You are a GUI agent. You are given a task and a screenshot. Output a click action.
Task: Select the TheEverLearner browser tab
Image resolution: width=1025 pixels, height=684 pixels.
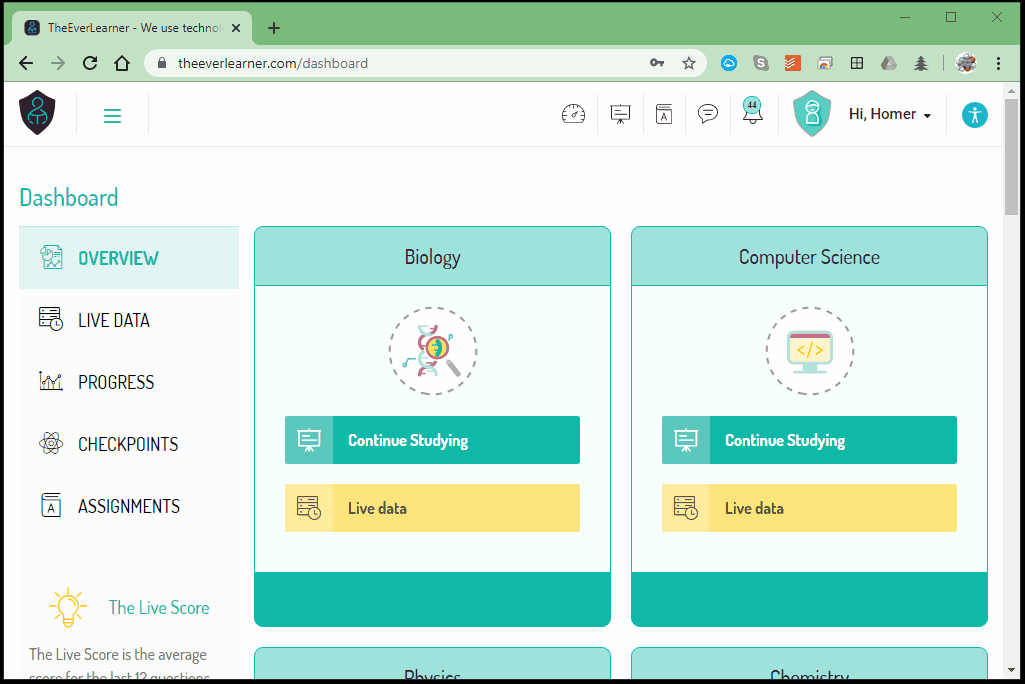[131, 28]
